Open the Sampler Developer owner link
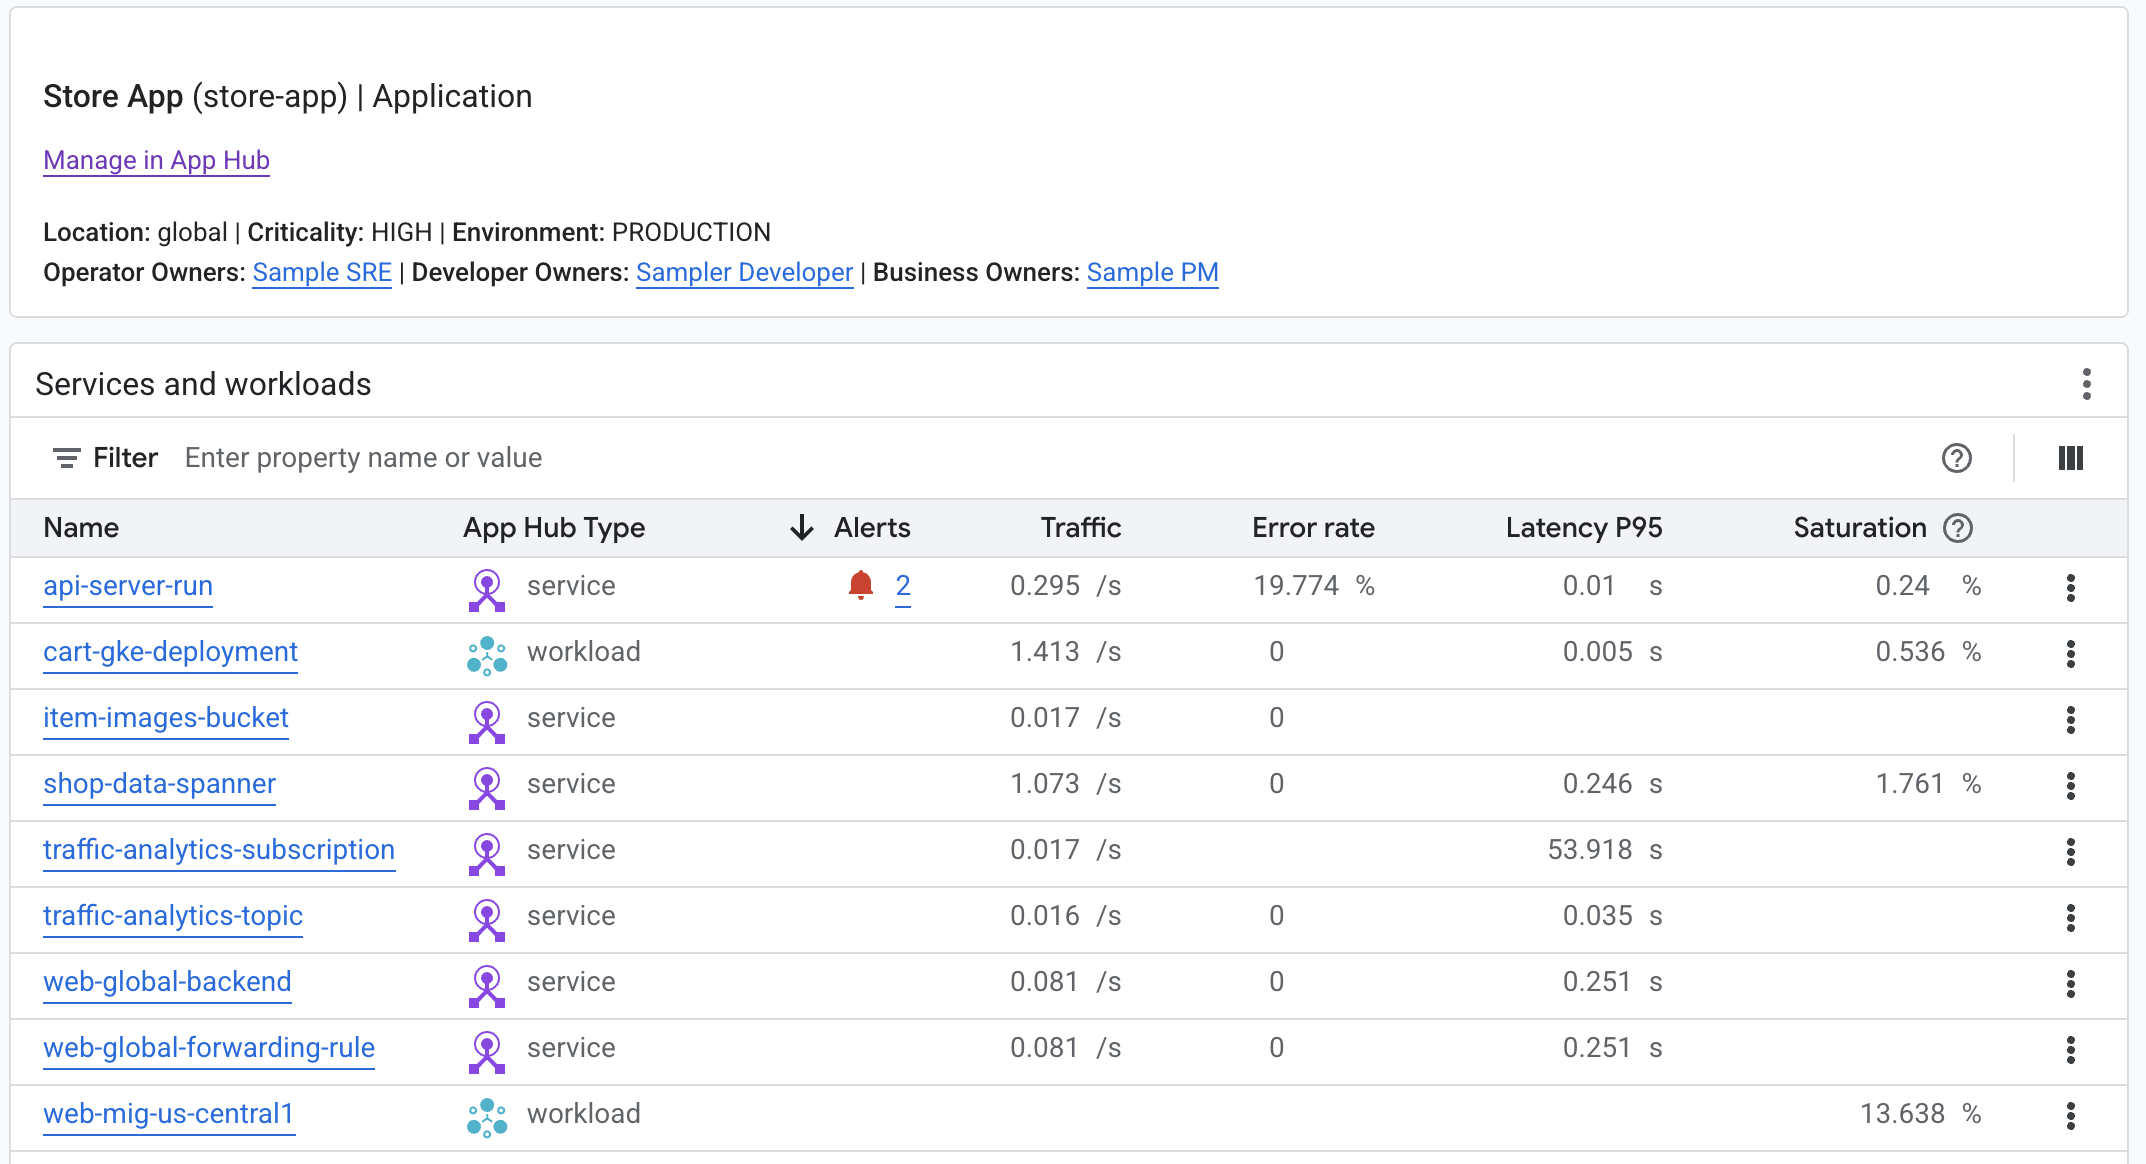The height and width of the screenshot is (1164, 2146). (x=743, y=272)
